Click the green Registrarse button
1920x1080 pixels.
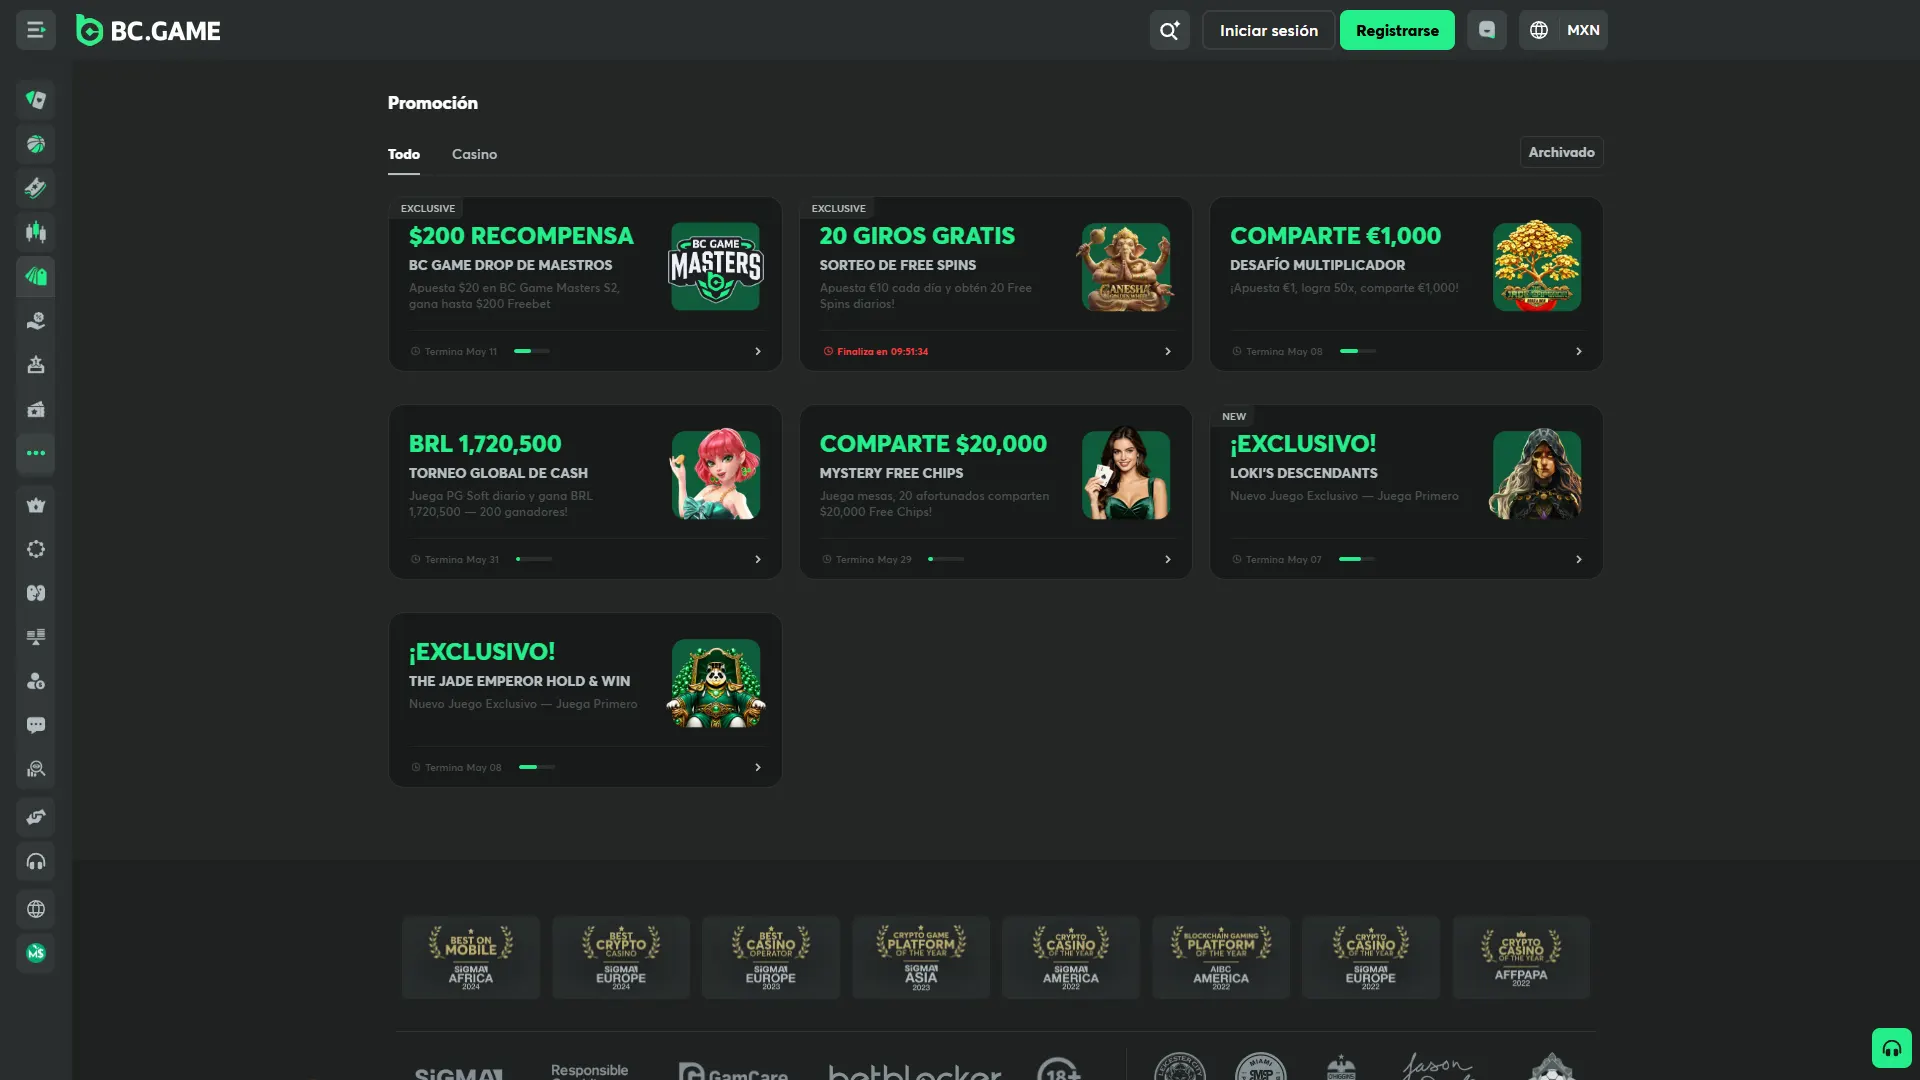pos(1397,30)
